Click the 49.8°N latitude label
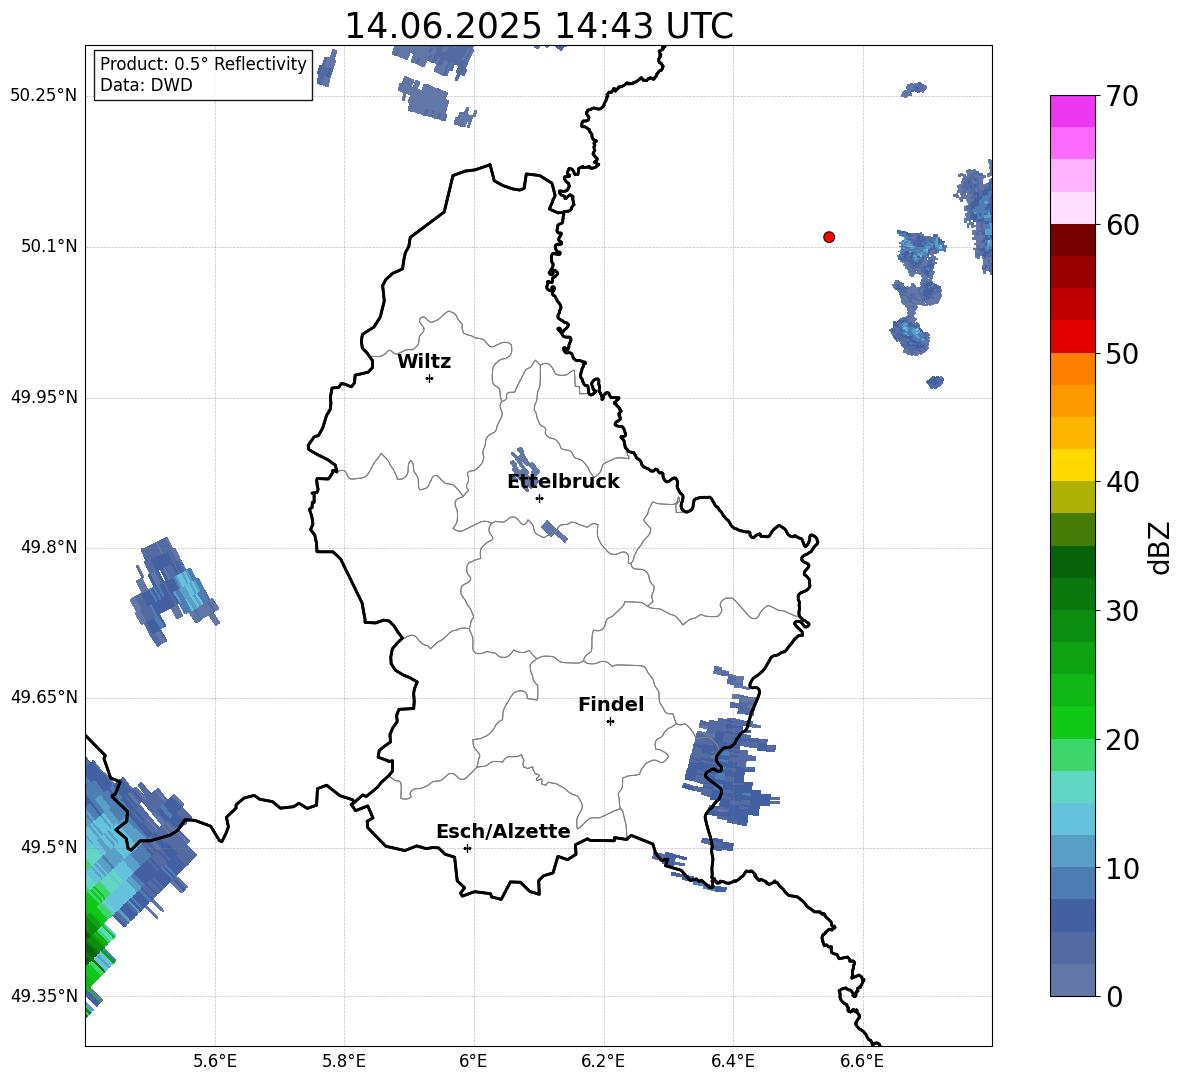Image resolution: width=1184 pixels, height=1081 pixels. (49, 547)
